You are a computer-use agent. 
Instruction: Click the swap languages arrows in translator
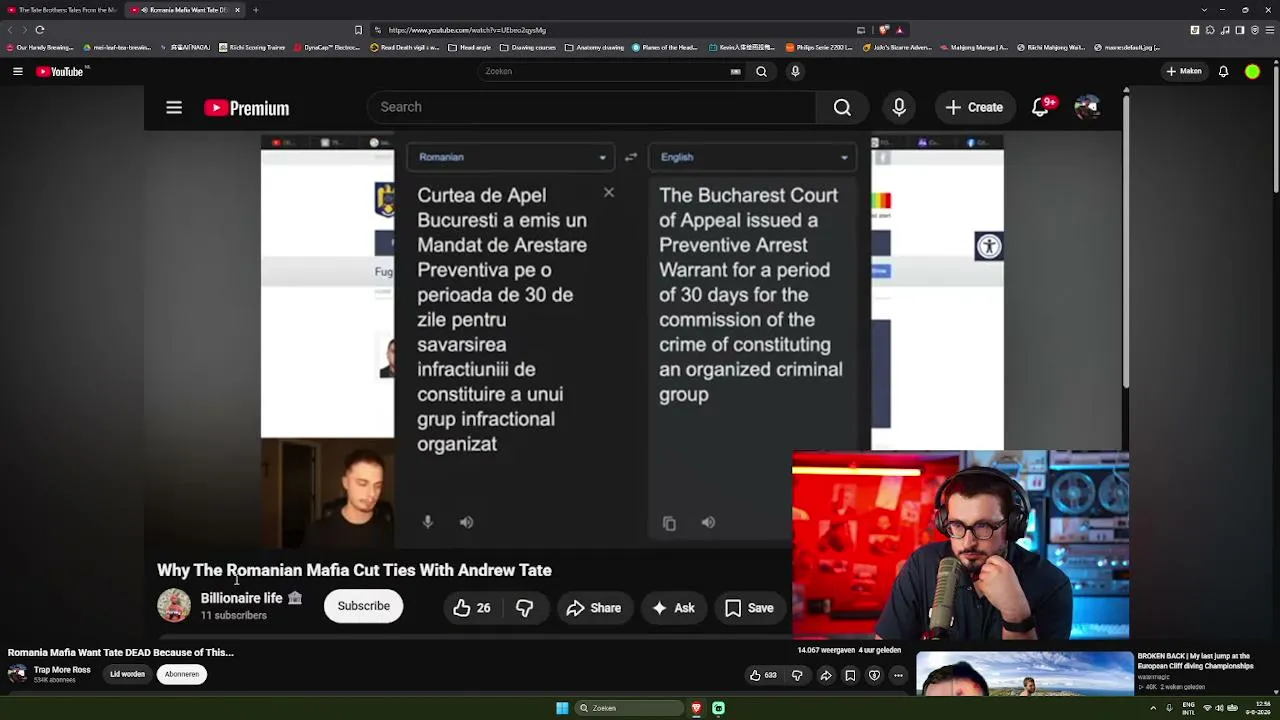(631, 157)
